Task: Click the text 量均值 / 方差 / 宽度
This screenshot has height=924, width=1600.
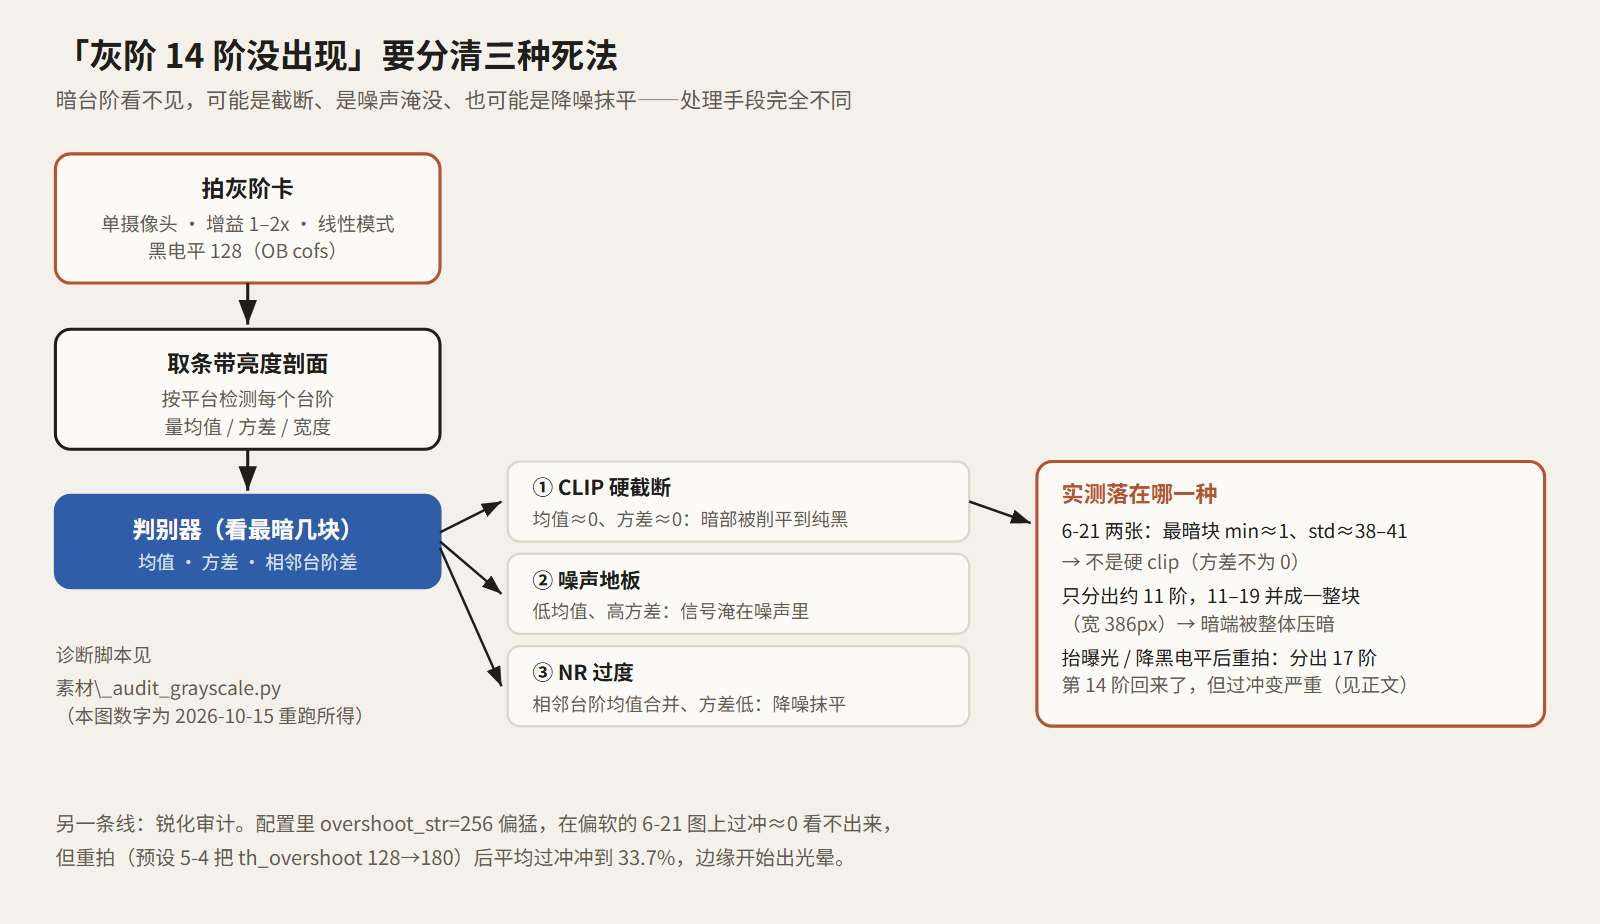Action: [x=248, y=427]
